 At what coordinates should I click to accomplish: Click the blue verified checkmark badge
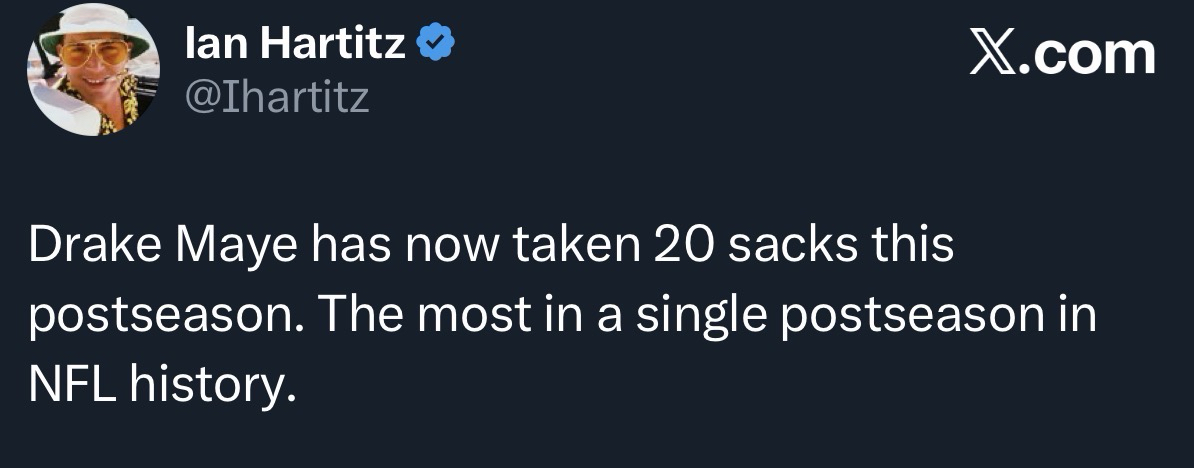(437, 45)
